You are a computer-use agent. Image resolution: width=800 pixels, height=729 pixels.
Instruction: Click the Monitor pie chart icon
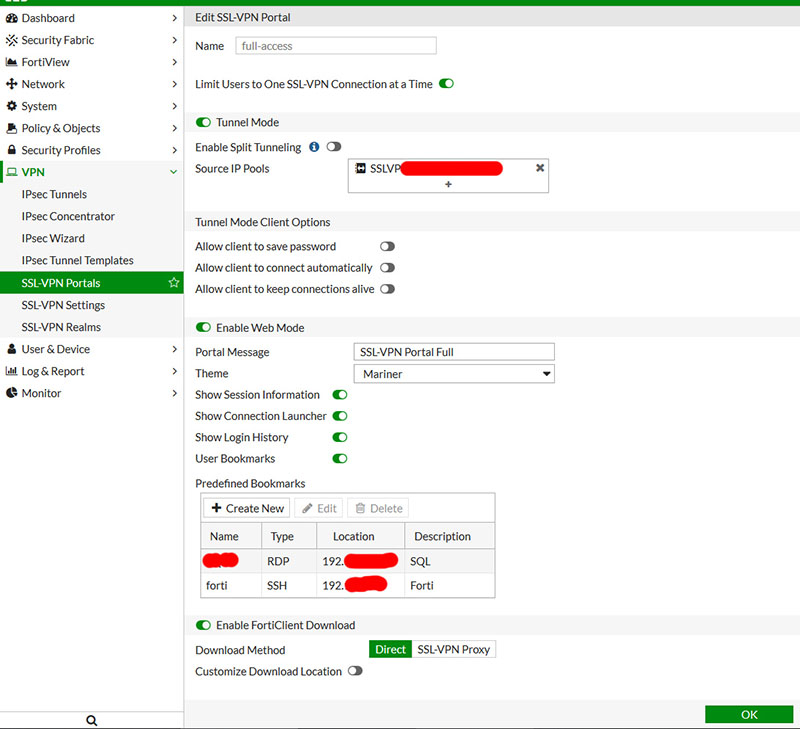pyautogui.click(x=11, y=393)
